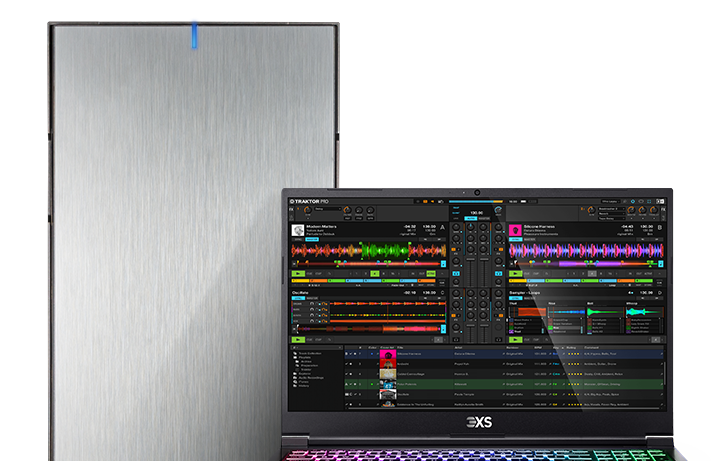Select the Silicone Harness track row
This screenshot has width=720, height=461.
pyautogui.click(x=504, y=354)
